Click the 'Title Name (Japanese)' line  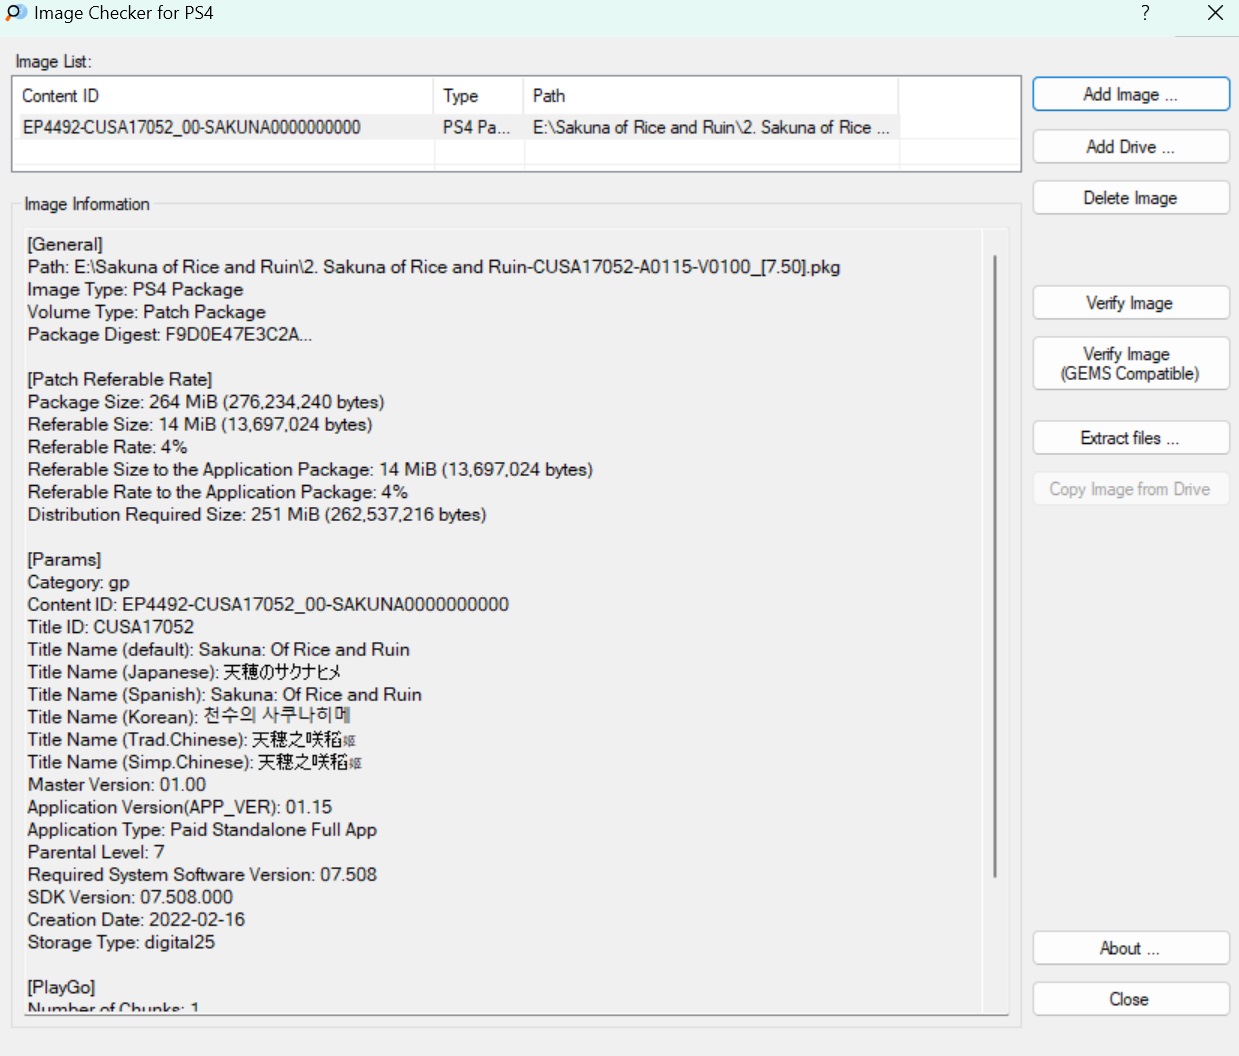click(184, 672)
